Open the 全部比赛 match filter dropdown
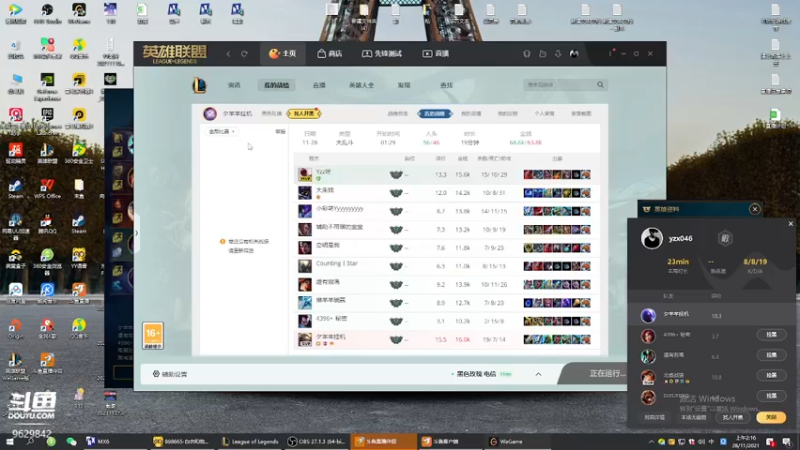Viewport: 800px width, 450px height. tap(221, 132)
